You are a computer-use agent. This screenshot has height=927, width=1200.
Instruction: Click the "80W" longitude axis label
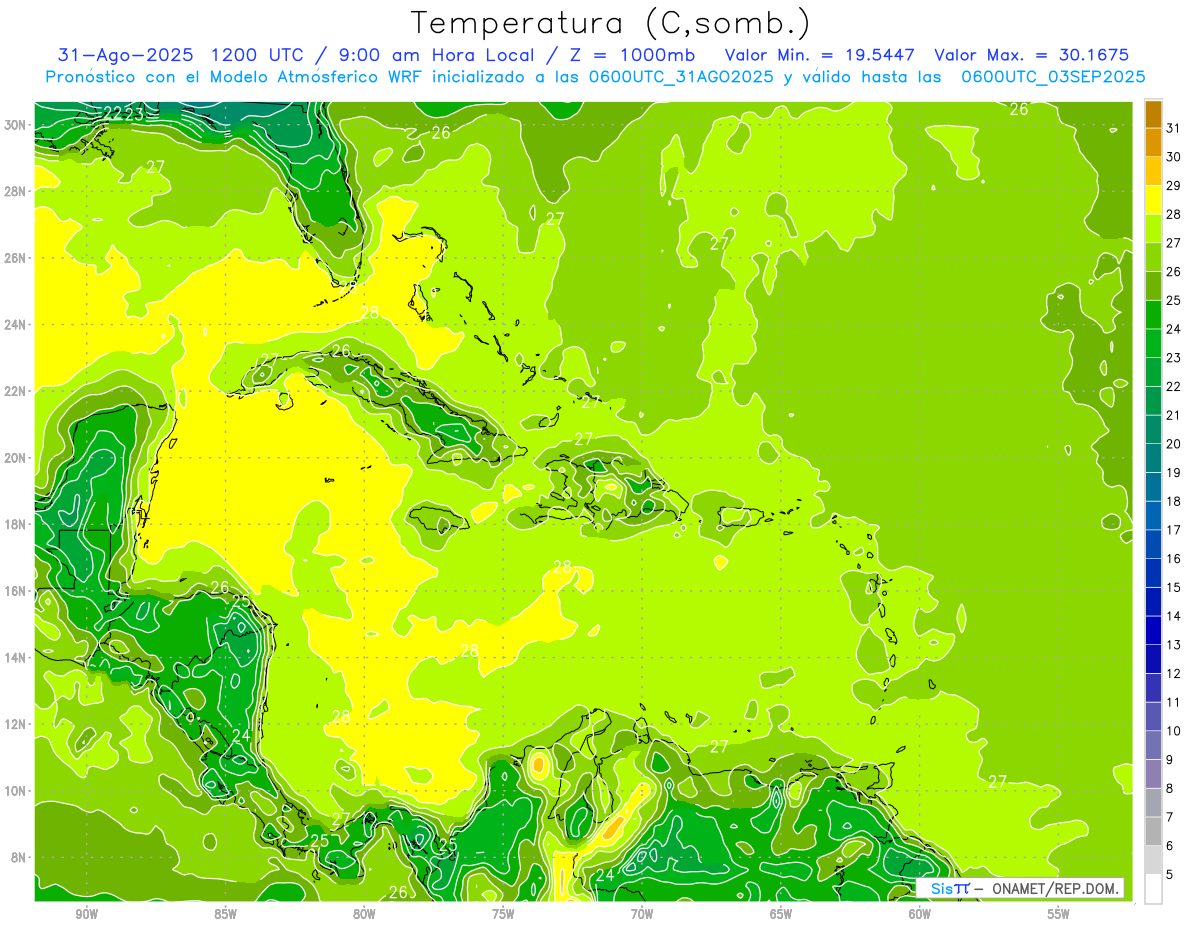(x=364, y=914)
